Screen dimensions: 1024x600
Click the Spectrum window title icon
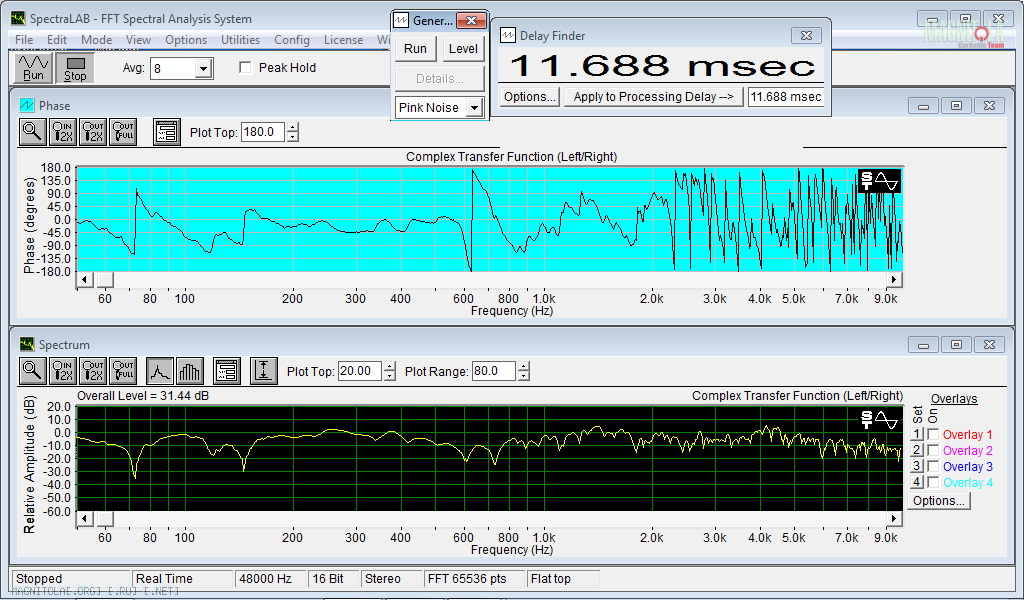tap(27, 344)
